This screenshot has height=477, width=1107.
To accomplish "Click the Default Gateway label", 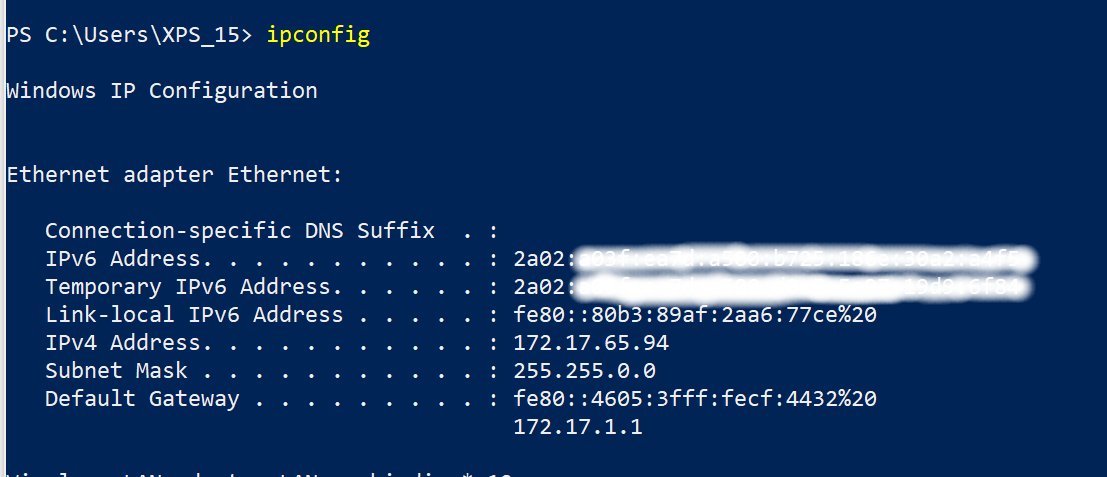I will [142, 399].
